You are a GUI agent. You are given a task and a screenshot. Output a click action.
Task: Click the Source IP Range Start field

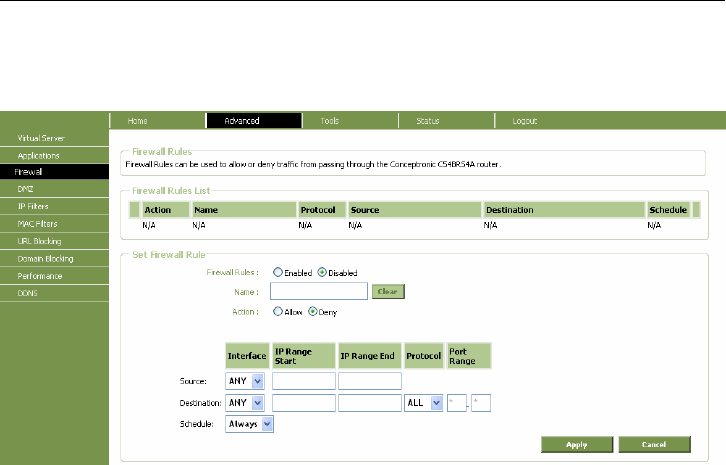point(304,380)
